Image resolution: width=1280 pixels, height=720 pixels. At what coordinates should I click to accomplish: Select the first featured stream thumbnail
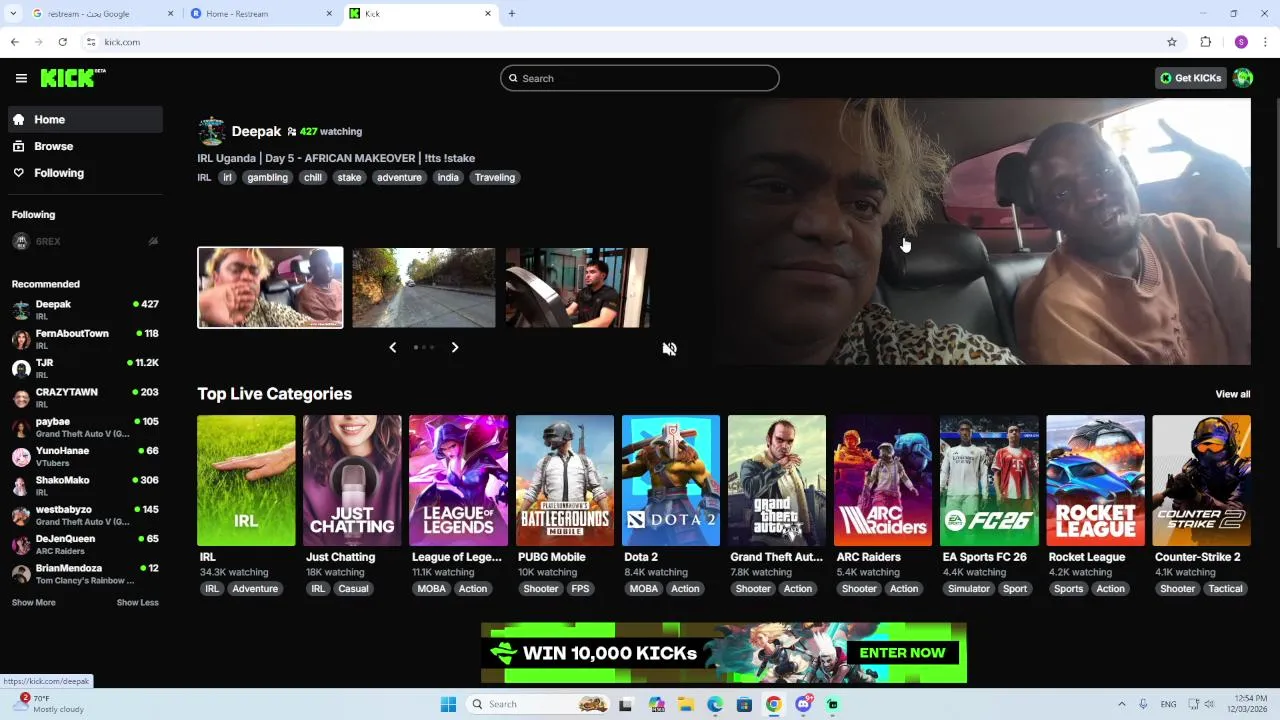270,287
